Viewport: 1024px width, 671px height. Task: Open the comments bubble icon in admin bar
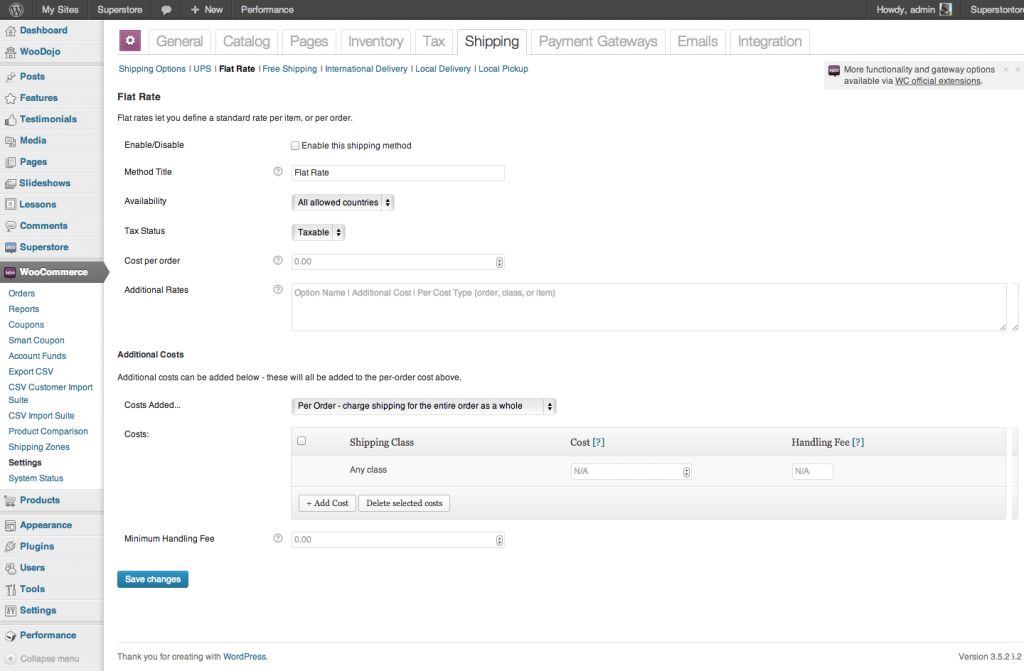(x=167, y=10)
